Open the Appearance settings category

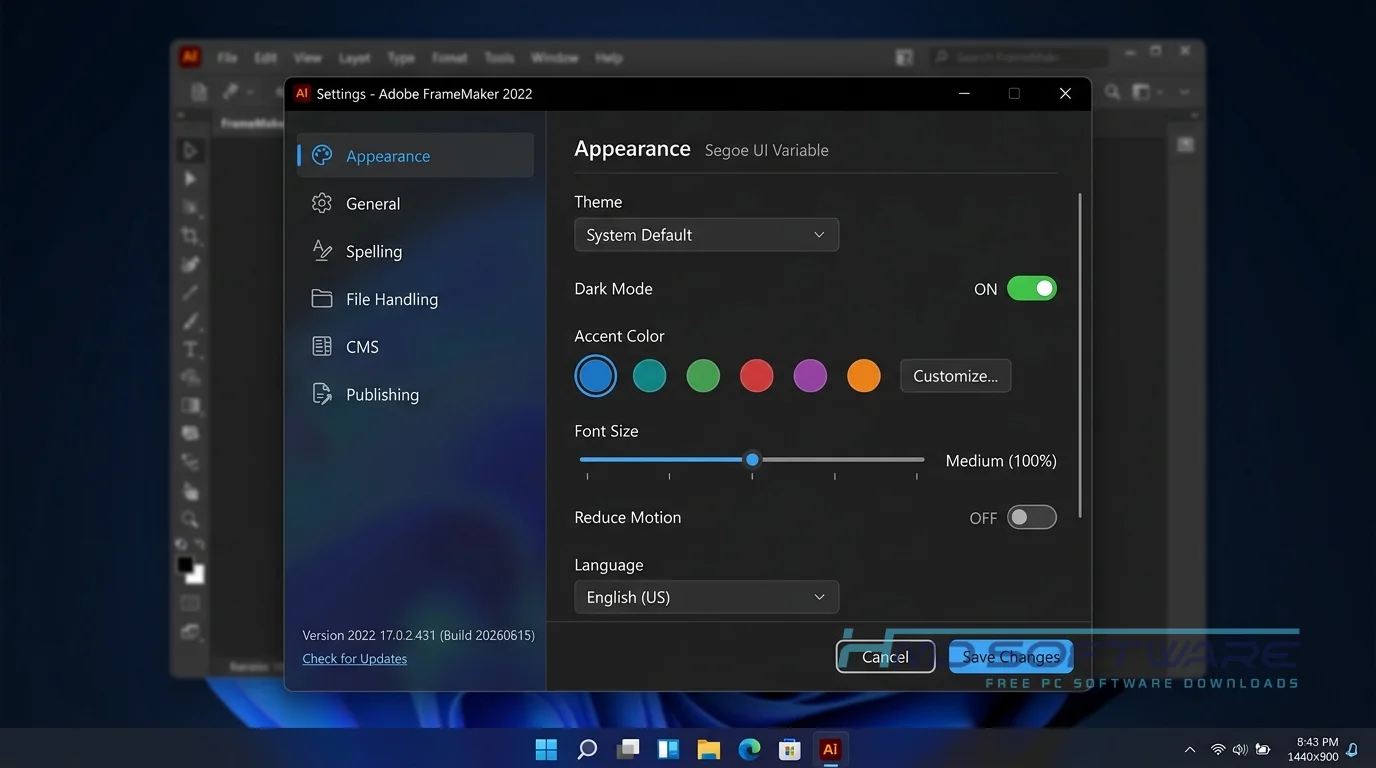tap(415, 156)
